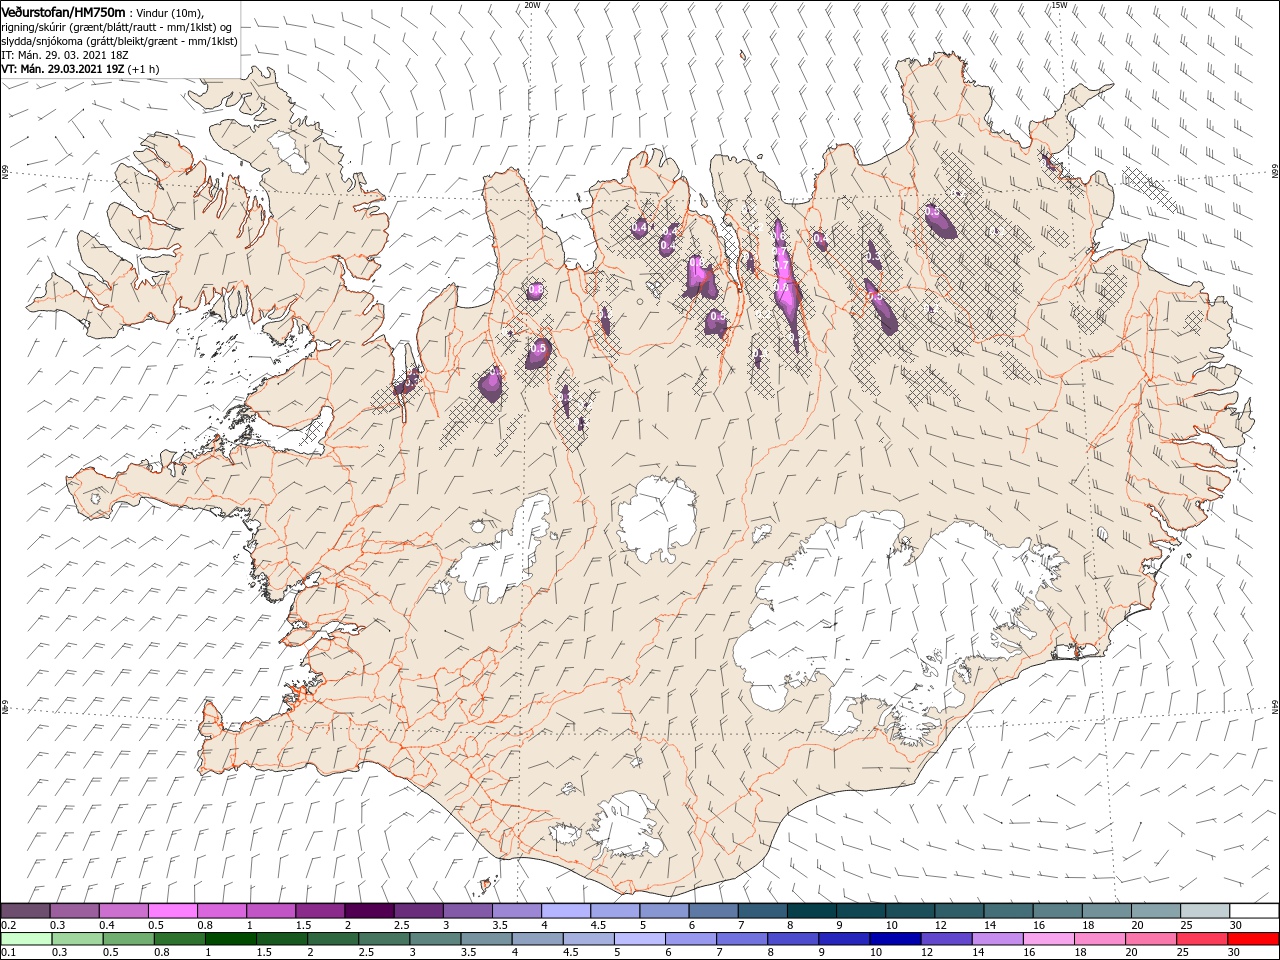Click the '15W' longitude label at map top
The height and width of the screenshot is (960, 1280).
coord(1059,5)
